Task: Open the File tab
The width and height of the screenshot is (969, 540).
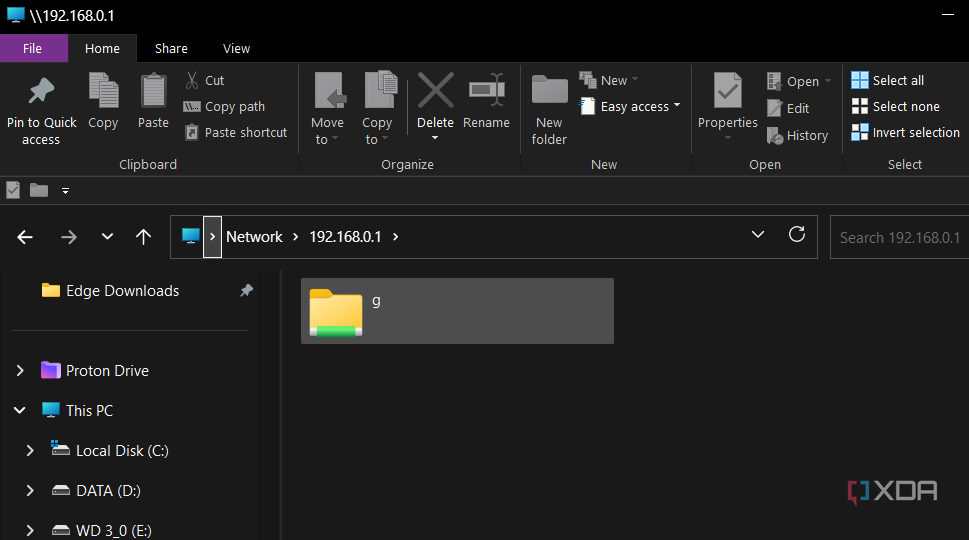Action: click(x=33, y=48)
